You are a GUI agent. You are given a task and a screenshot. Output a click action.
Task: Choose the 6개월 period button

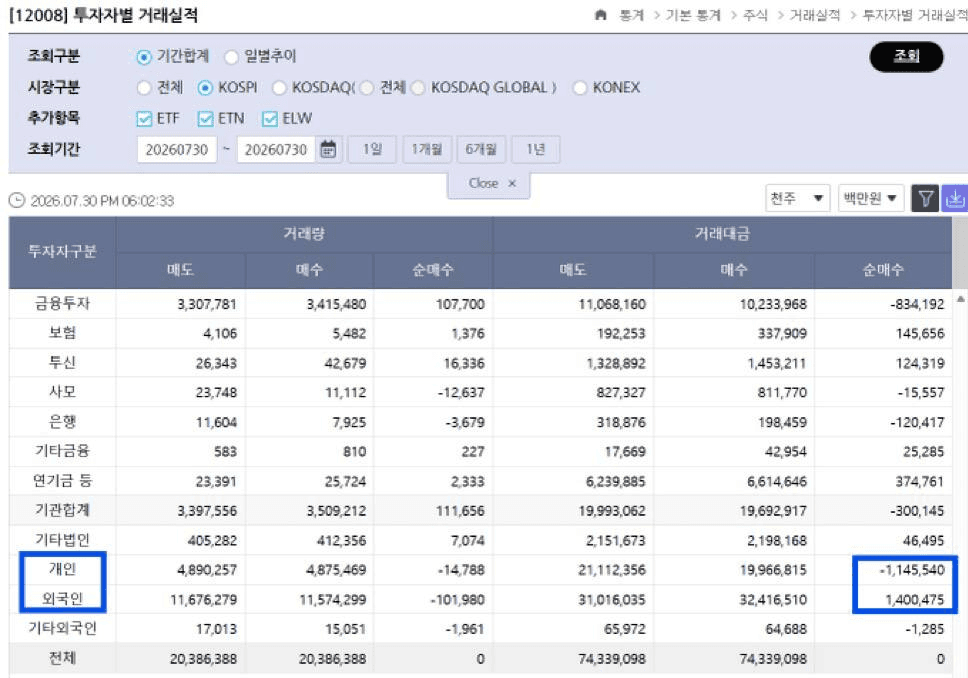click(x=481, y=149)
